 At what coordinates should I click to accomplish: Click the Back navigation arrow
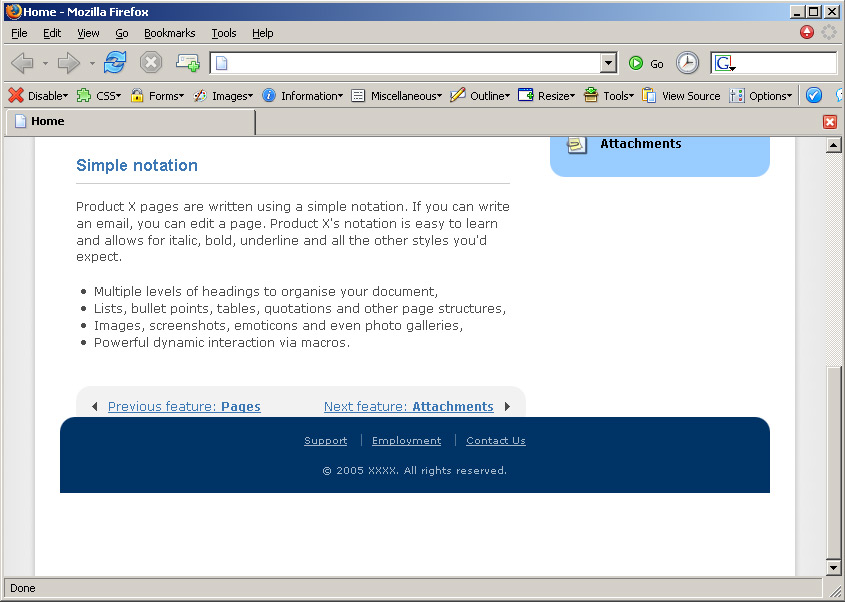point(22,63)
